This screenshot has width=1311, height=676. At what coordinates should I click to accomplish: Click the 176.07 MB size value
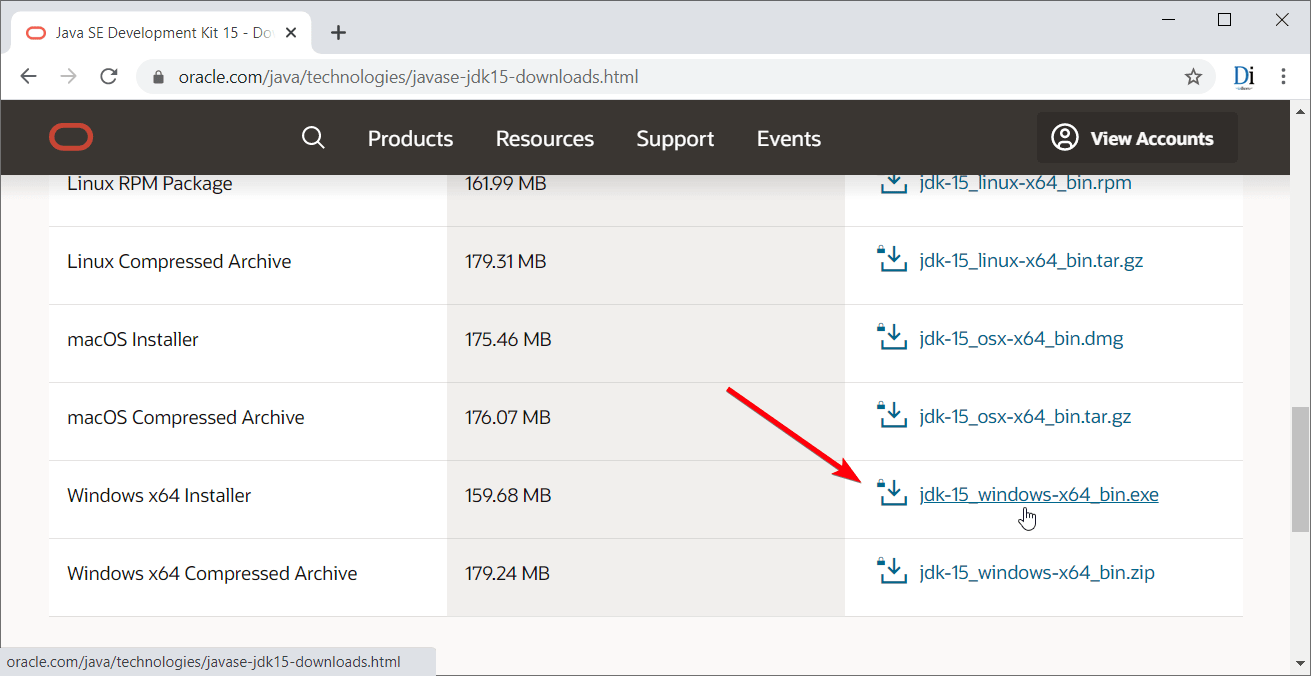click(507, 418)
